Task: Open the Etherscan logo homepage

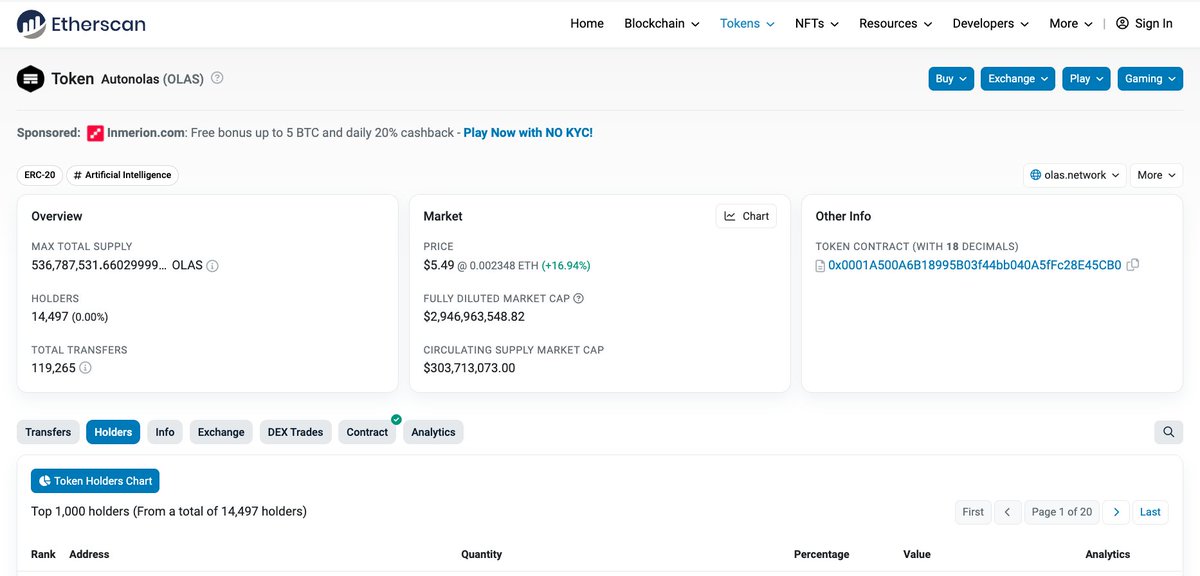Action: [81, 23]
